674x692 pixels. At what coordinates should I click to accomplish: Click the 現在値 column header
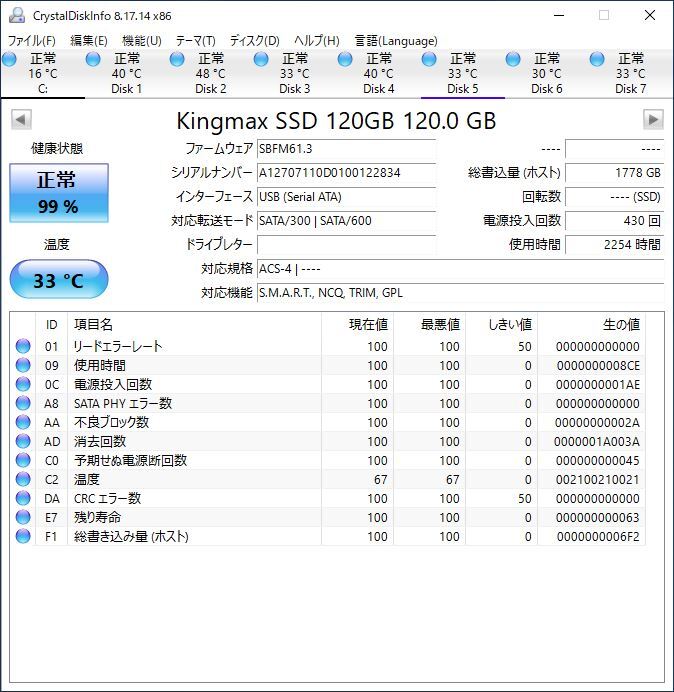coord(357,325)
